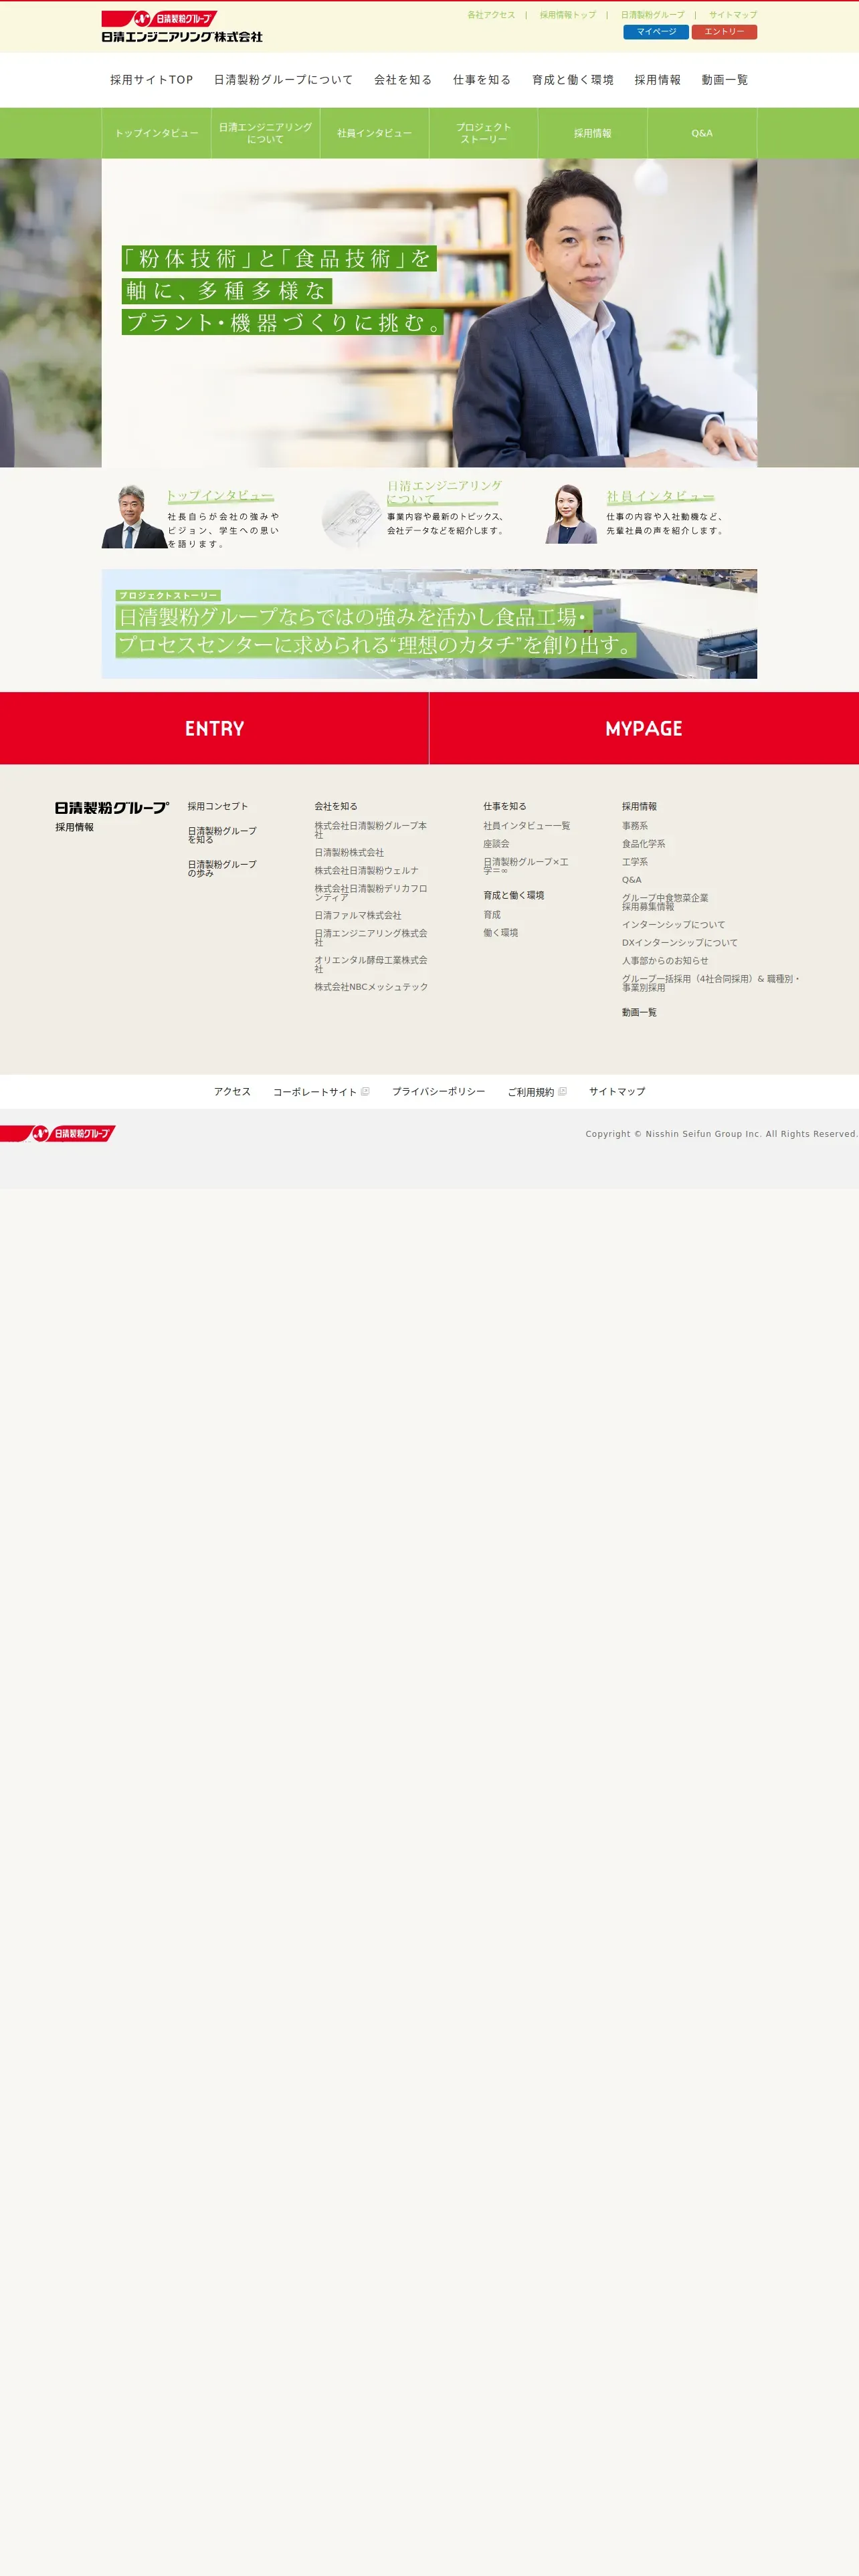
Task: Open the プロジェクトストーリー factory banner
Action: [429, 624]
